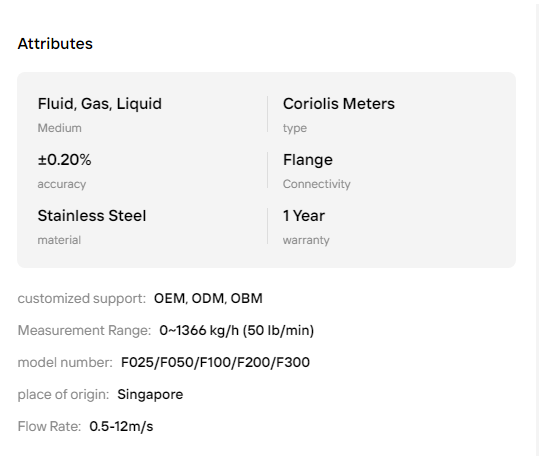Click the 'customized support:' label

(82, 298)
